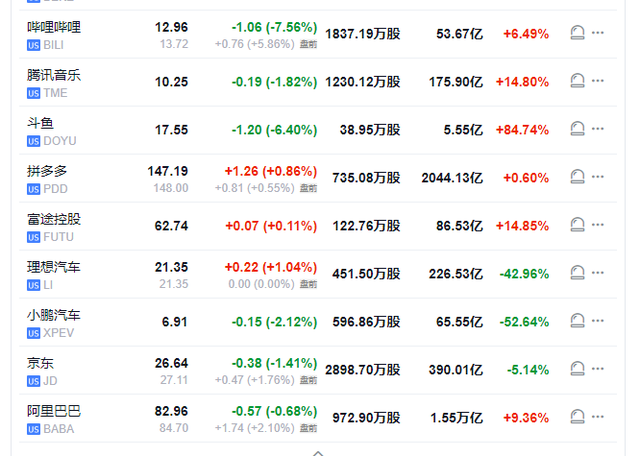640x456 pixels.
Task: Open three-dot menu on PDD row
Action: (x=598, y=177)
